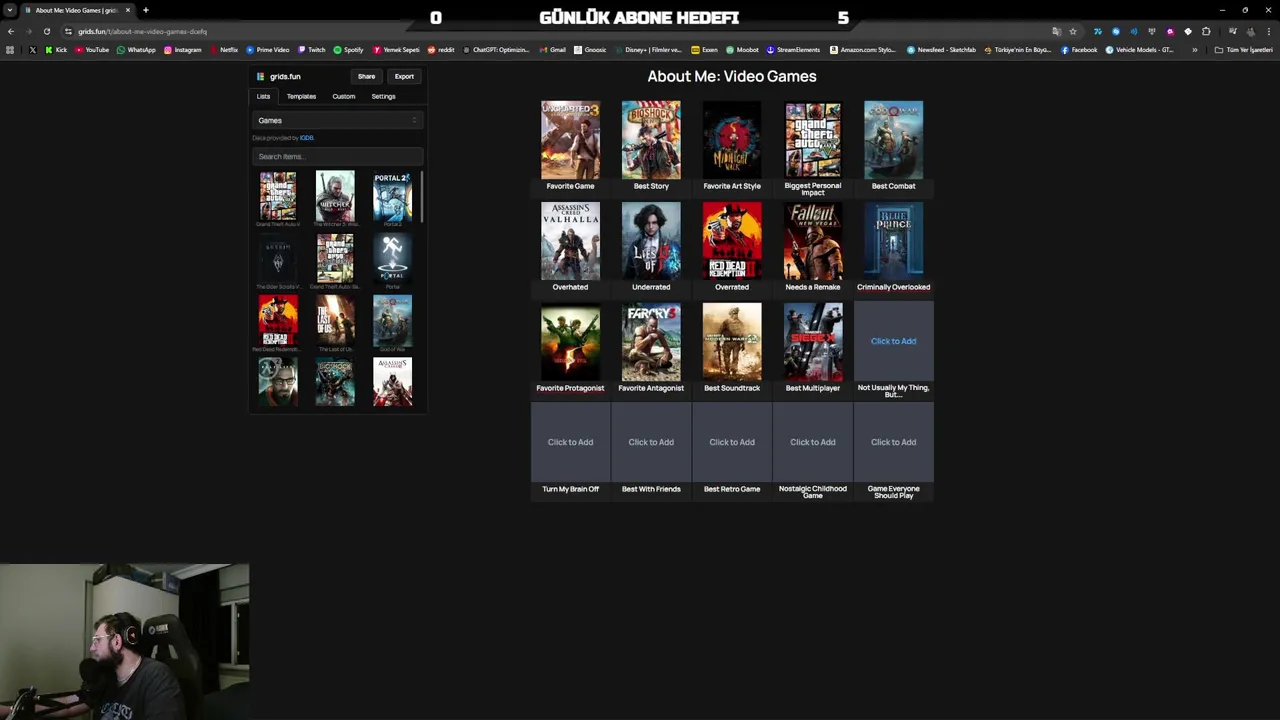Open the Gmail bookmark
Screen dimensions: 1280x720
click(553, 50)
